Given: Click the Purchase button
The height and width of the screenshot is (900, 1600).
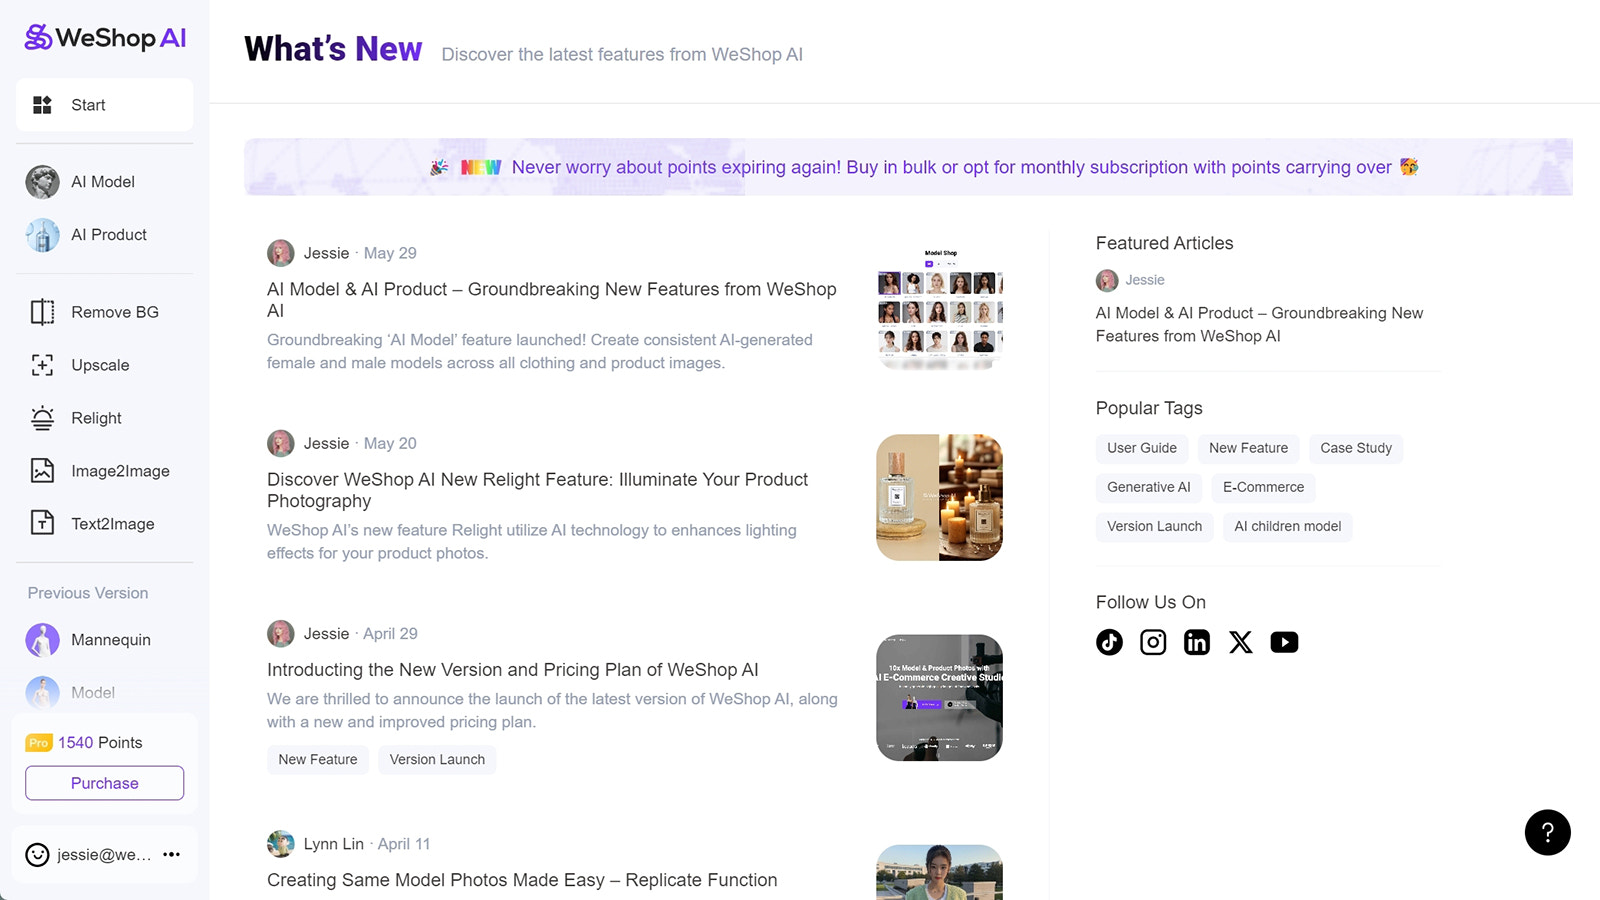Looking at the screenshot, I should (105, 783).
